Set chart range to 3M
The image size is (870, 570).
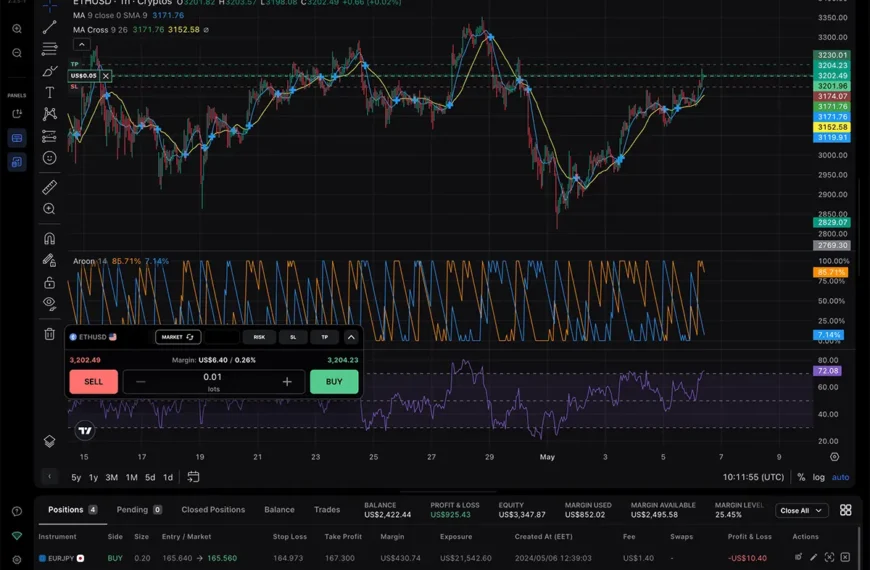112,477
